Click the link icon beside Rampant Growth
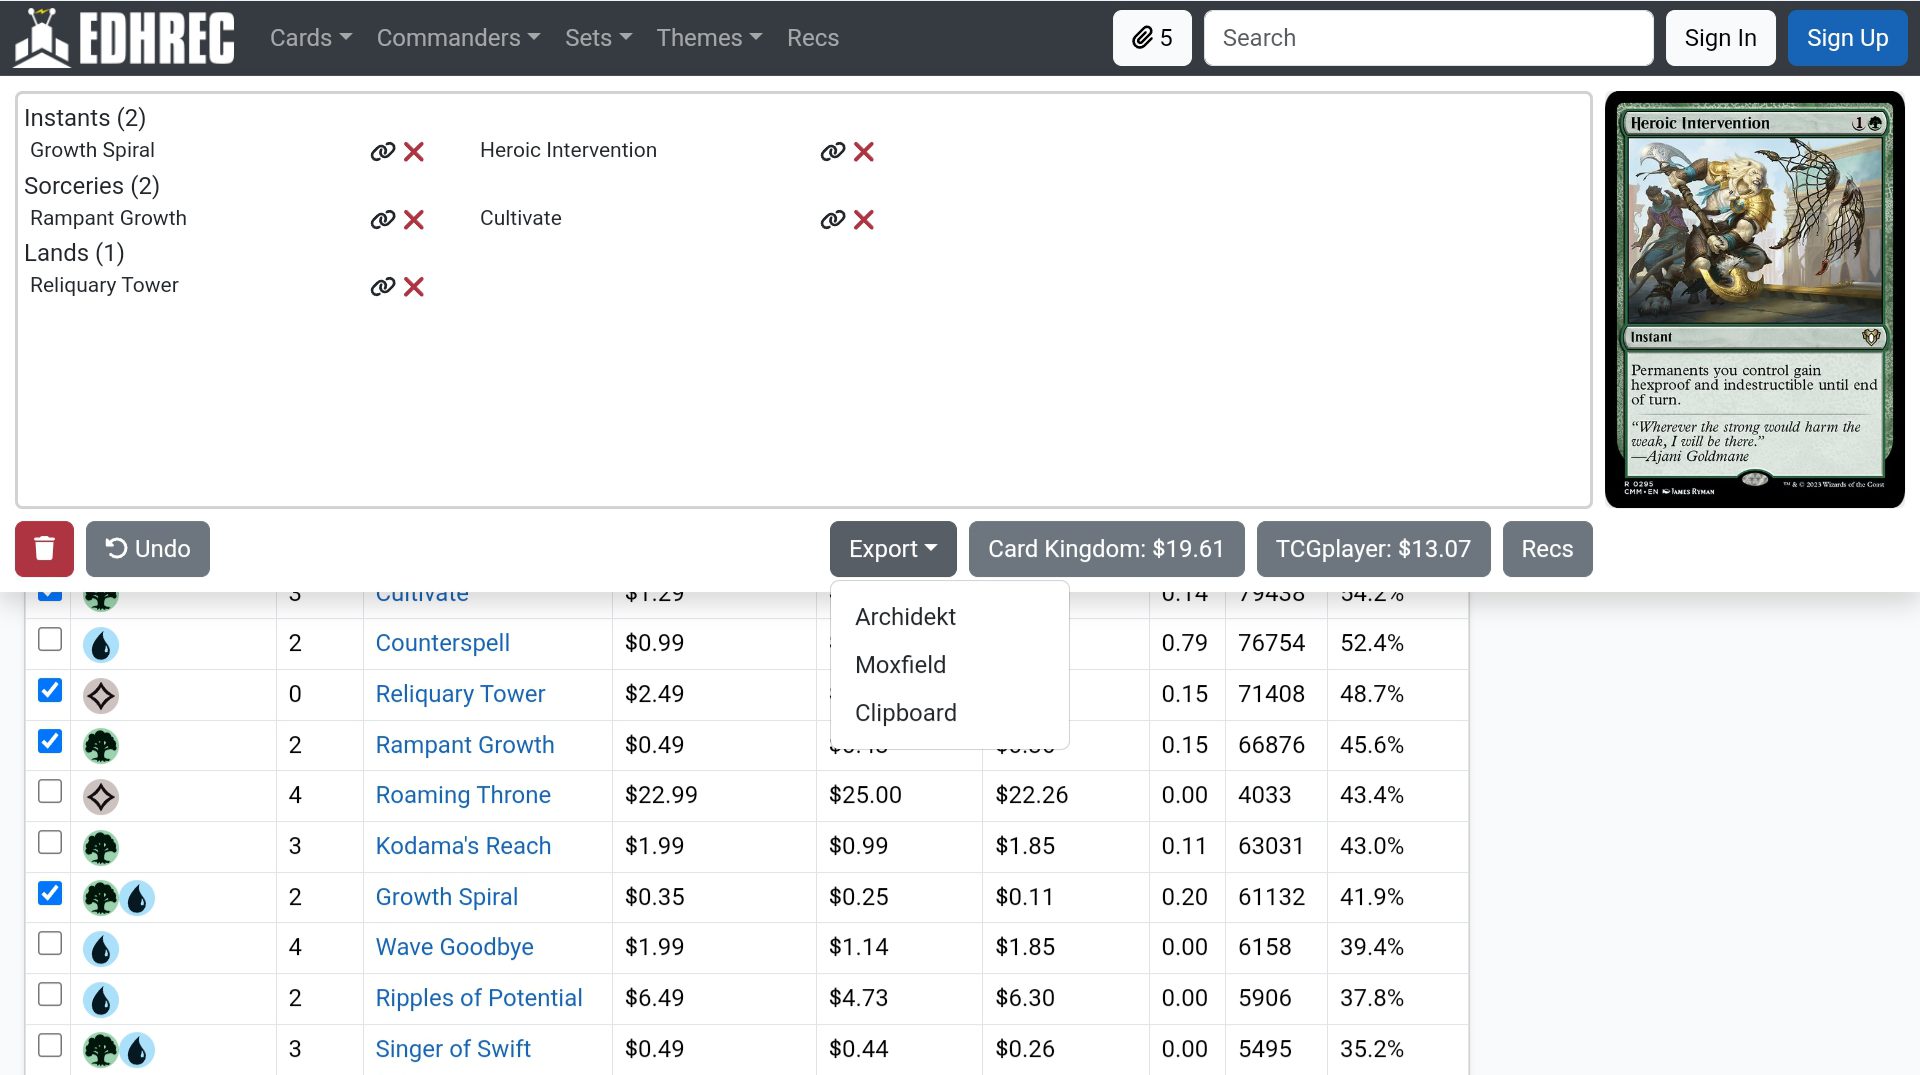 [382, 220]
